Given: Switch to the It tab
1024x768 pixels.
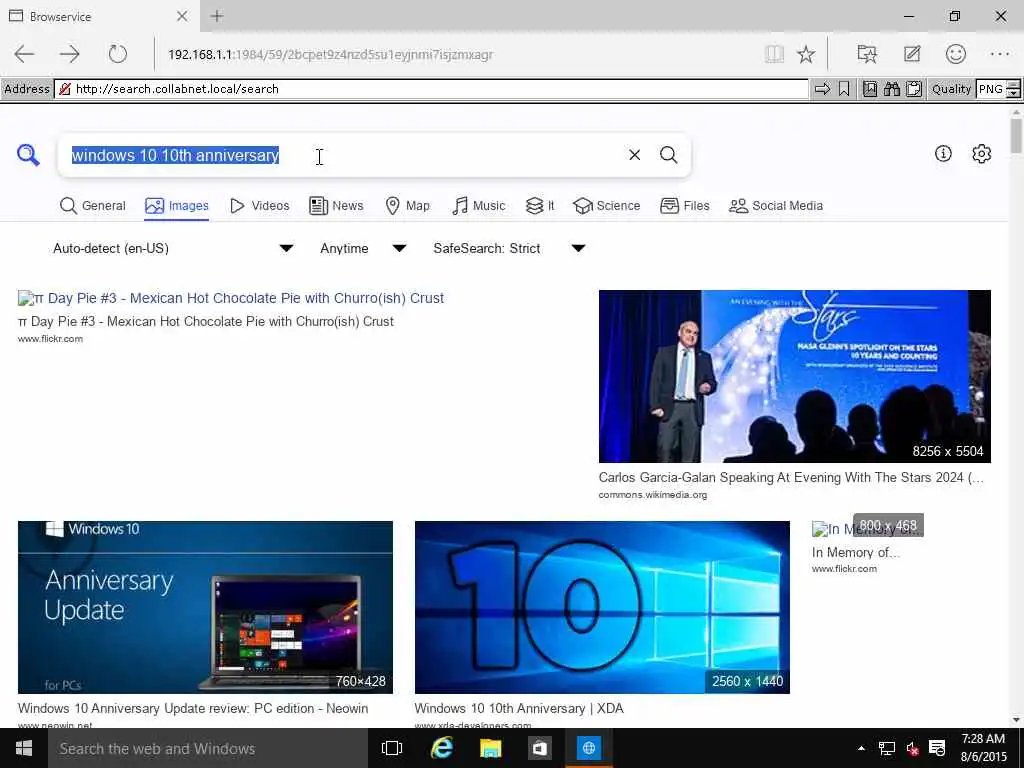Looking at the screenshot, I should [x=540, y=206].
